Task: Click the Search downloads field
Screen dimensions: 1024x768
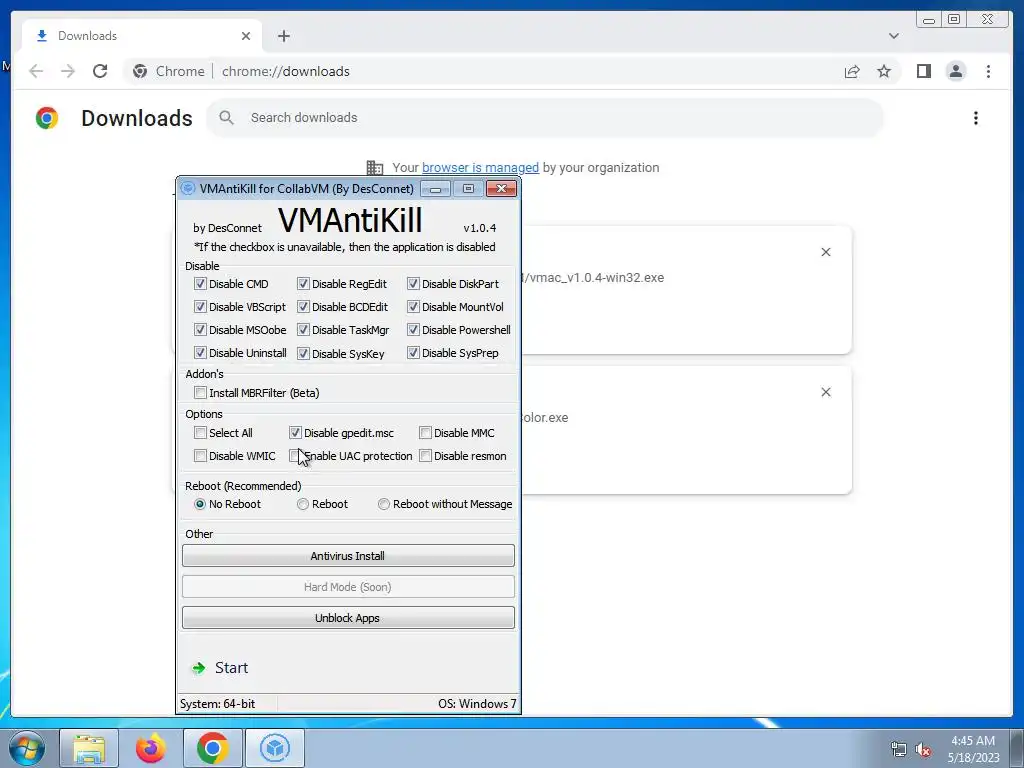Action: (545, 118)
